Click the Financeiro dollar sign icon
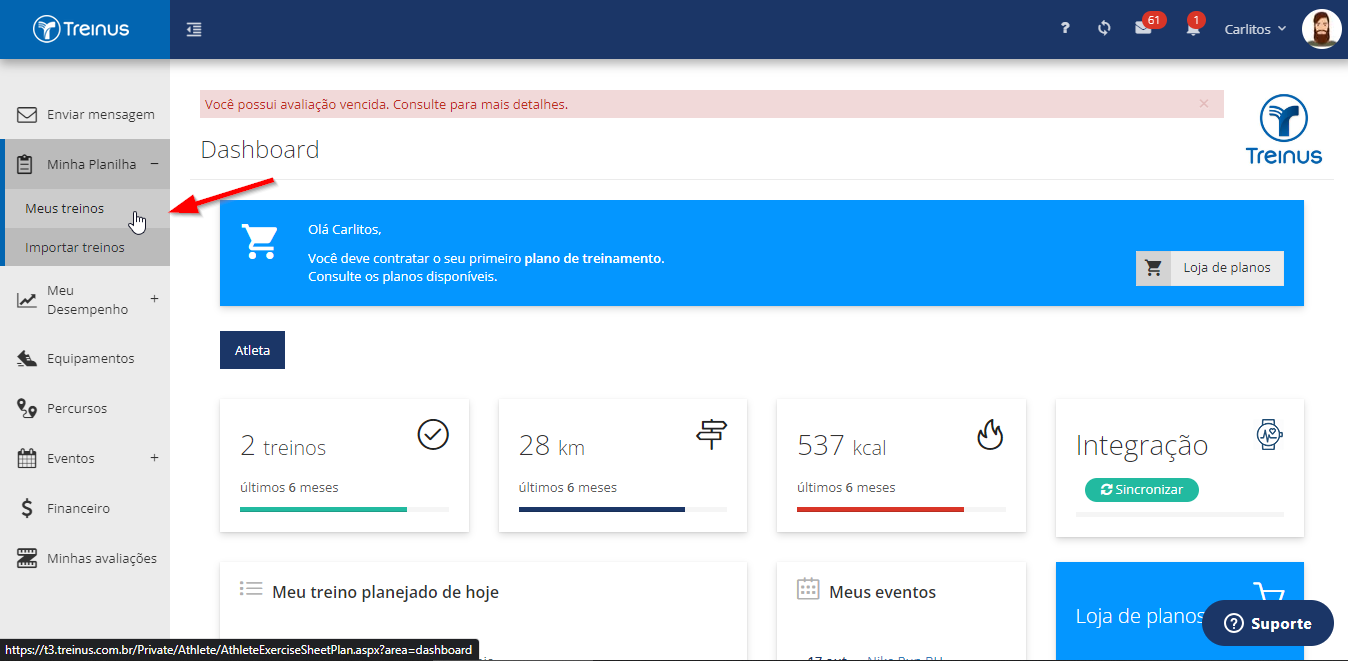 (28, 508)
